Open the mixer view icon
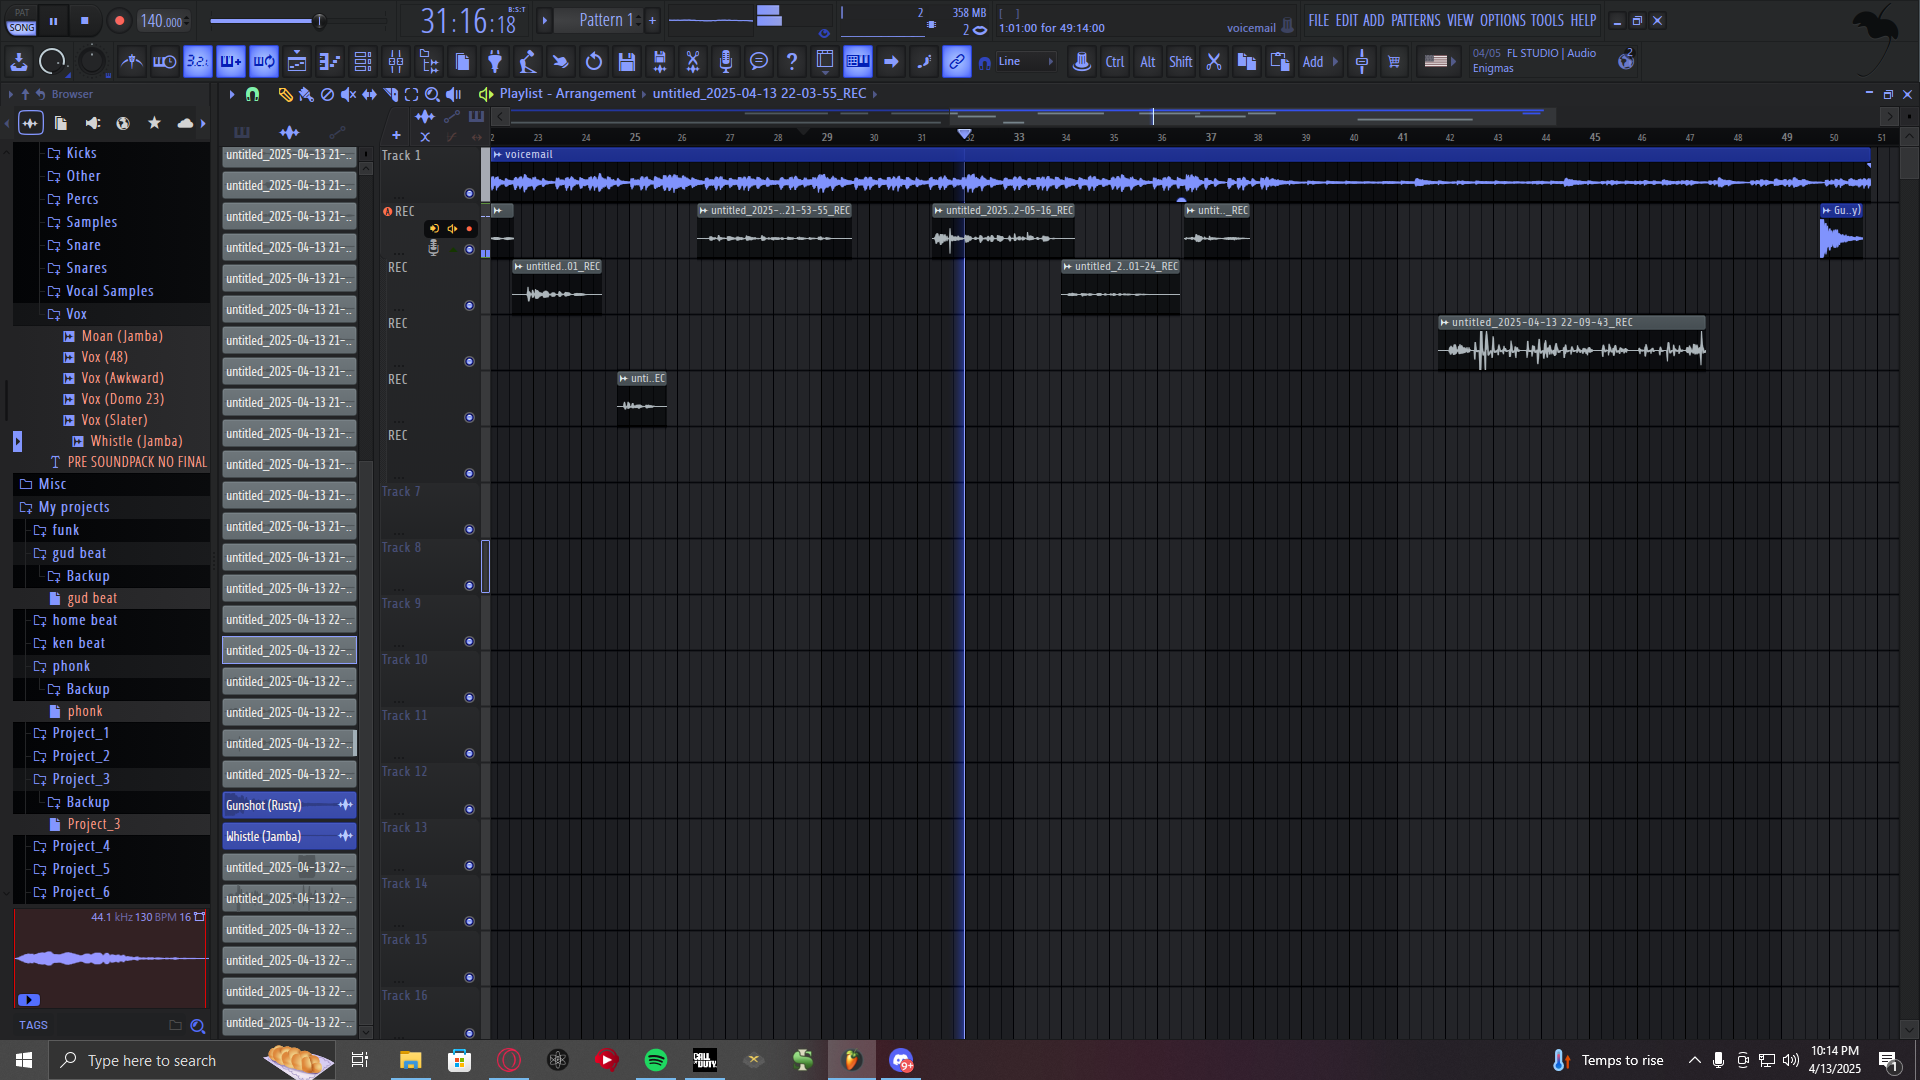Image resolution: width=1920 pixels, height=1080 pixels. (396, 62)
